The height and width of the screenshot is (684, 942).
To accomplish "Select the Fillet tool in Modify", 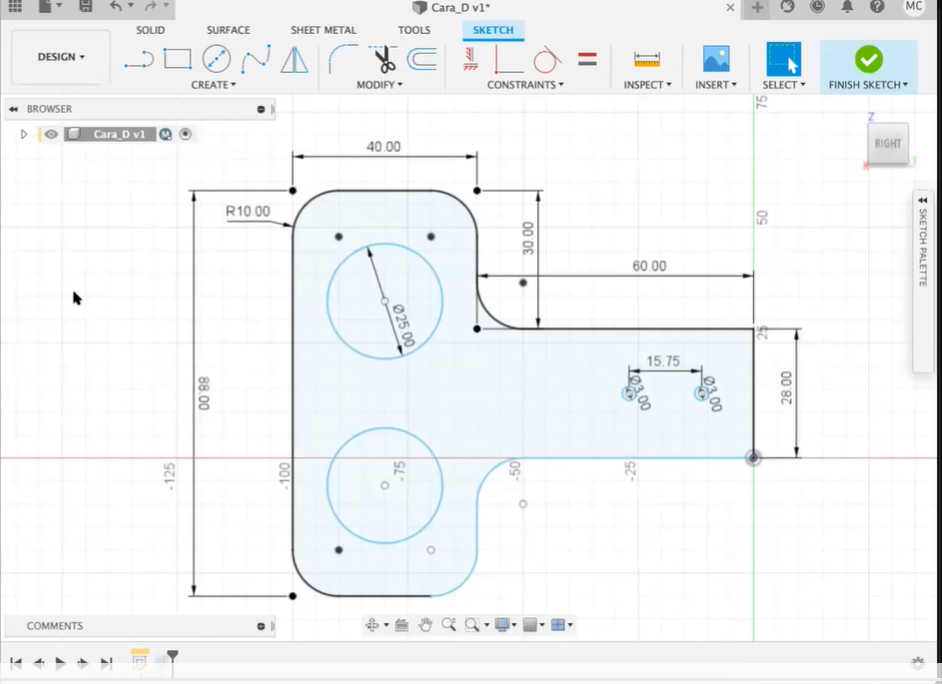I will click(343, 59).
